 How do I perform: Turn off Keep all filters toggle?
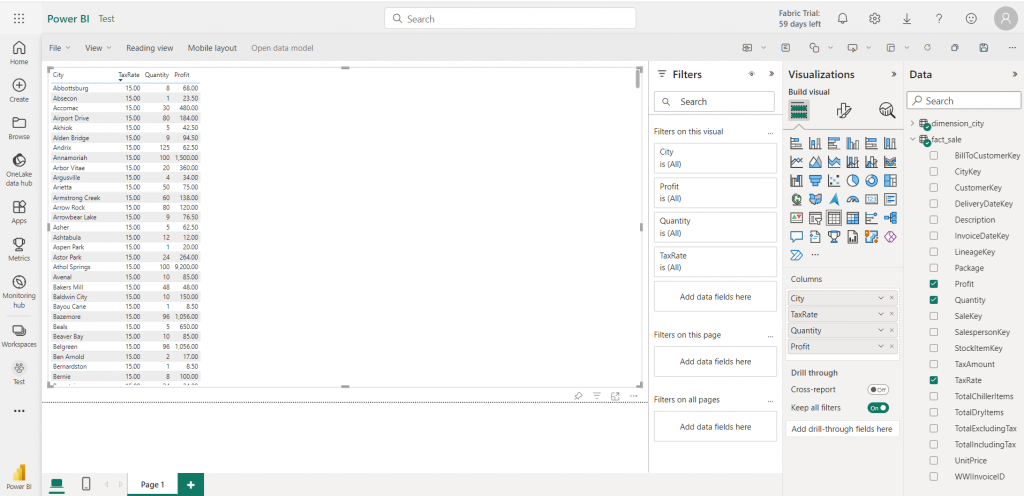click(x=878, y=408)
